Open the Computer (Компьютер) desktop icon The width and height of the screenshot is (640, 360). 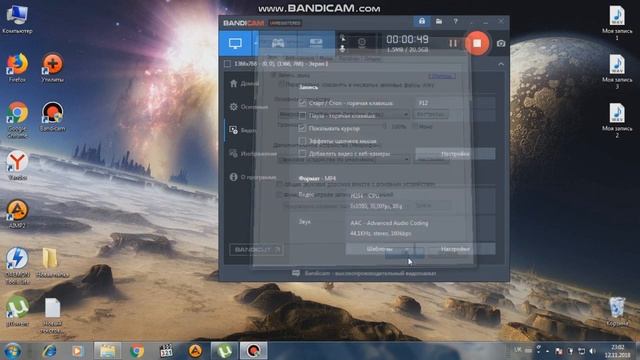17,19
